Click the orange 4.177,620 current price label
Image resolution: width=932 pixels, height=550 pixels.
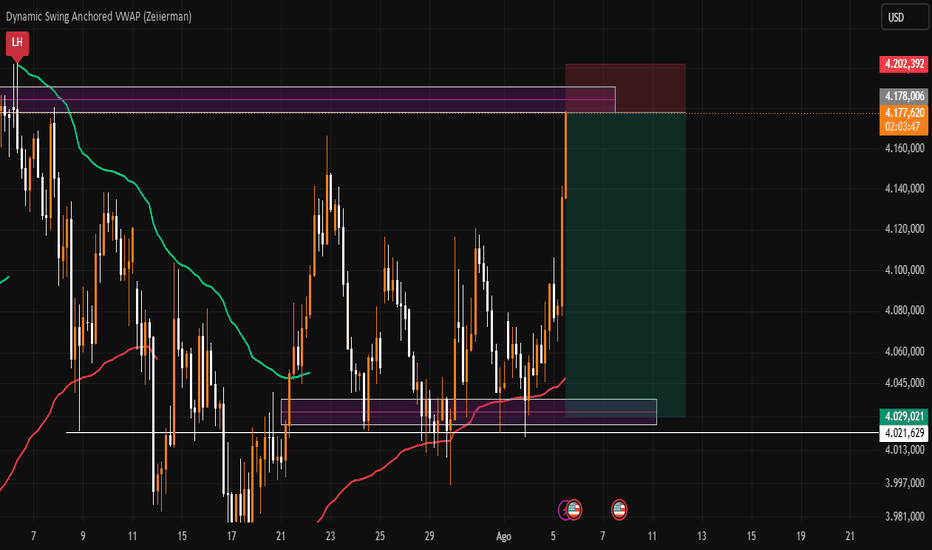point(903,112)
